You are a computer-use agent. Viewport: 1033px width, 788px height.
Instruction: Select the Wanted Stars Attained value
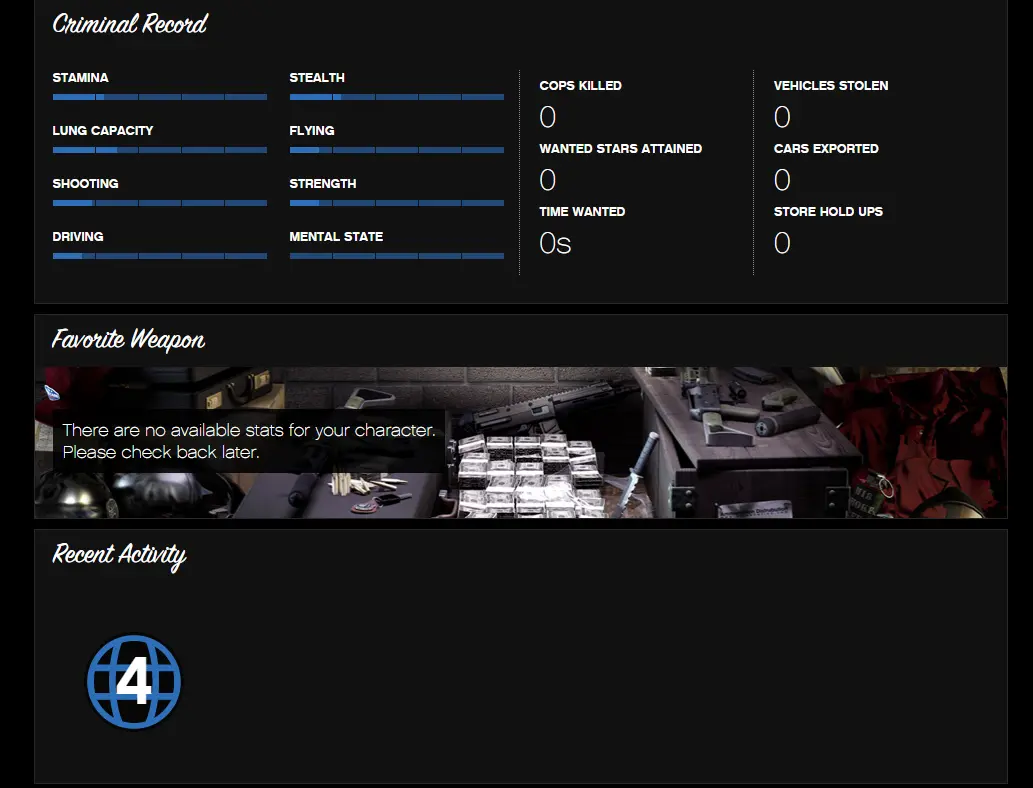(548, 181)
